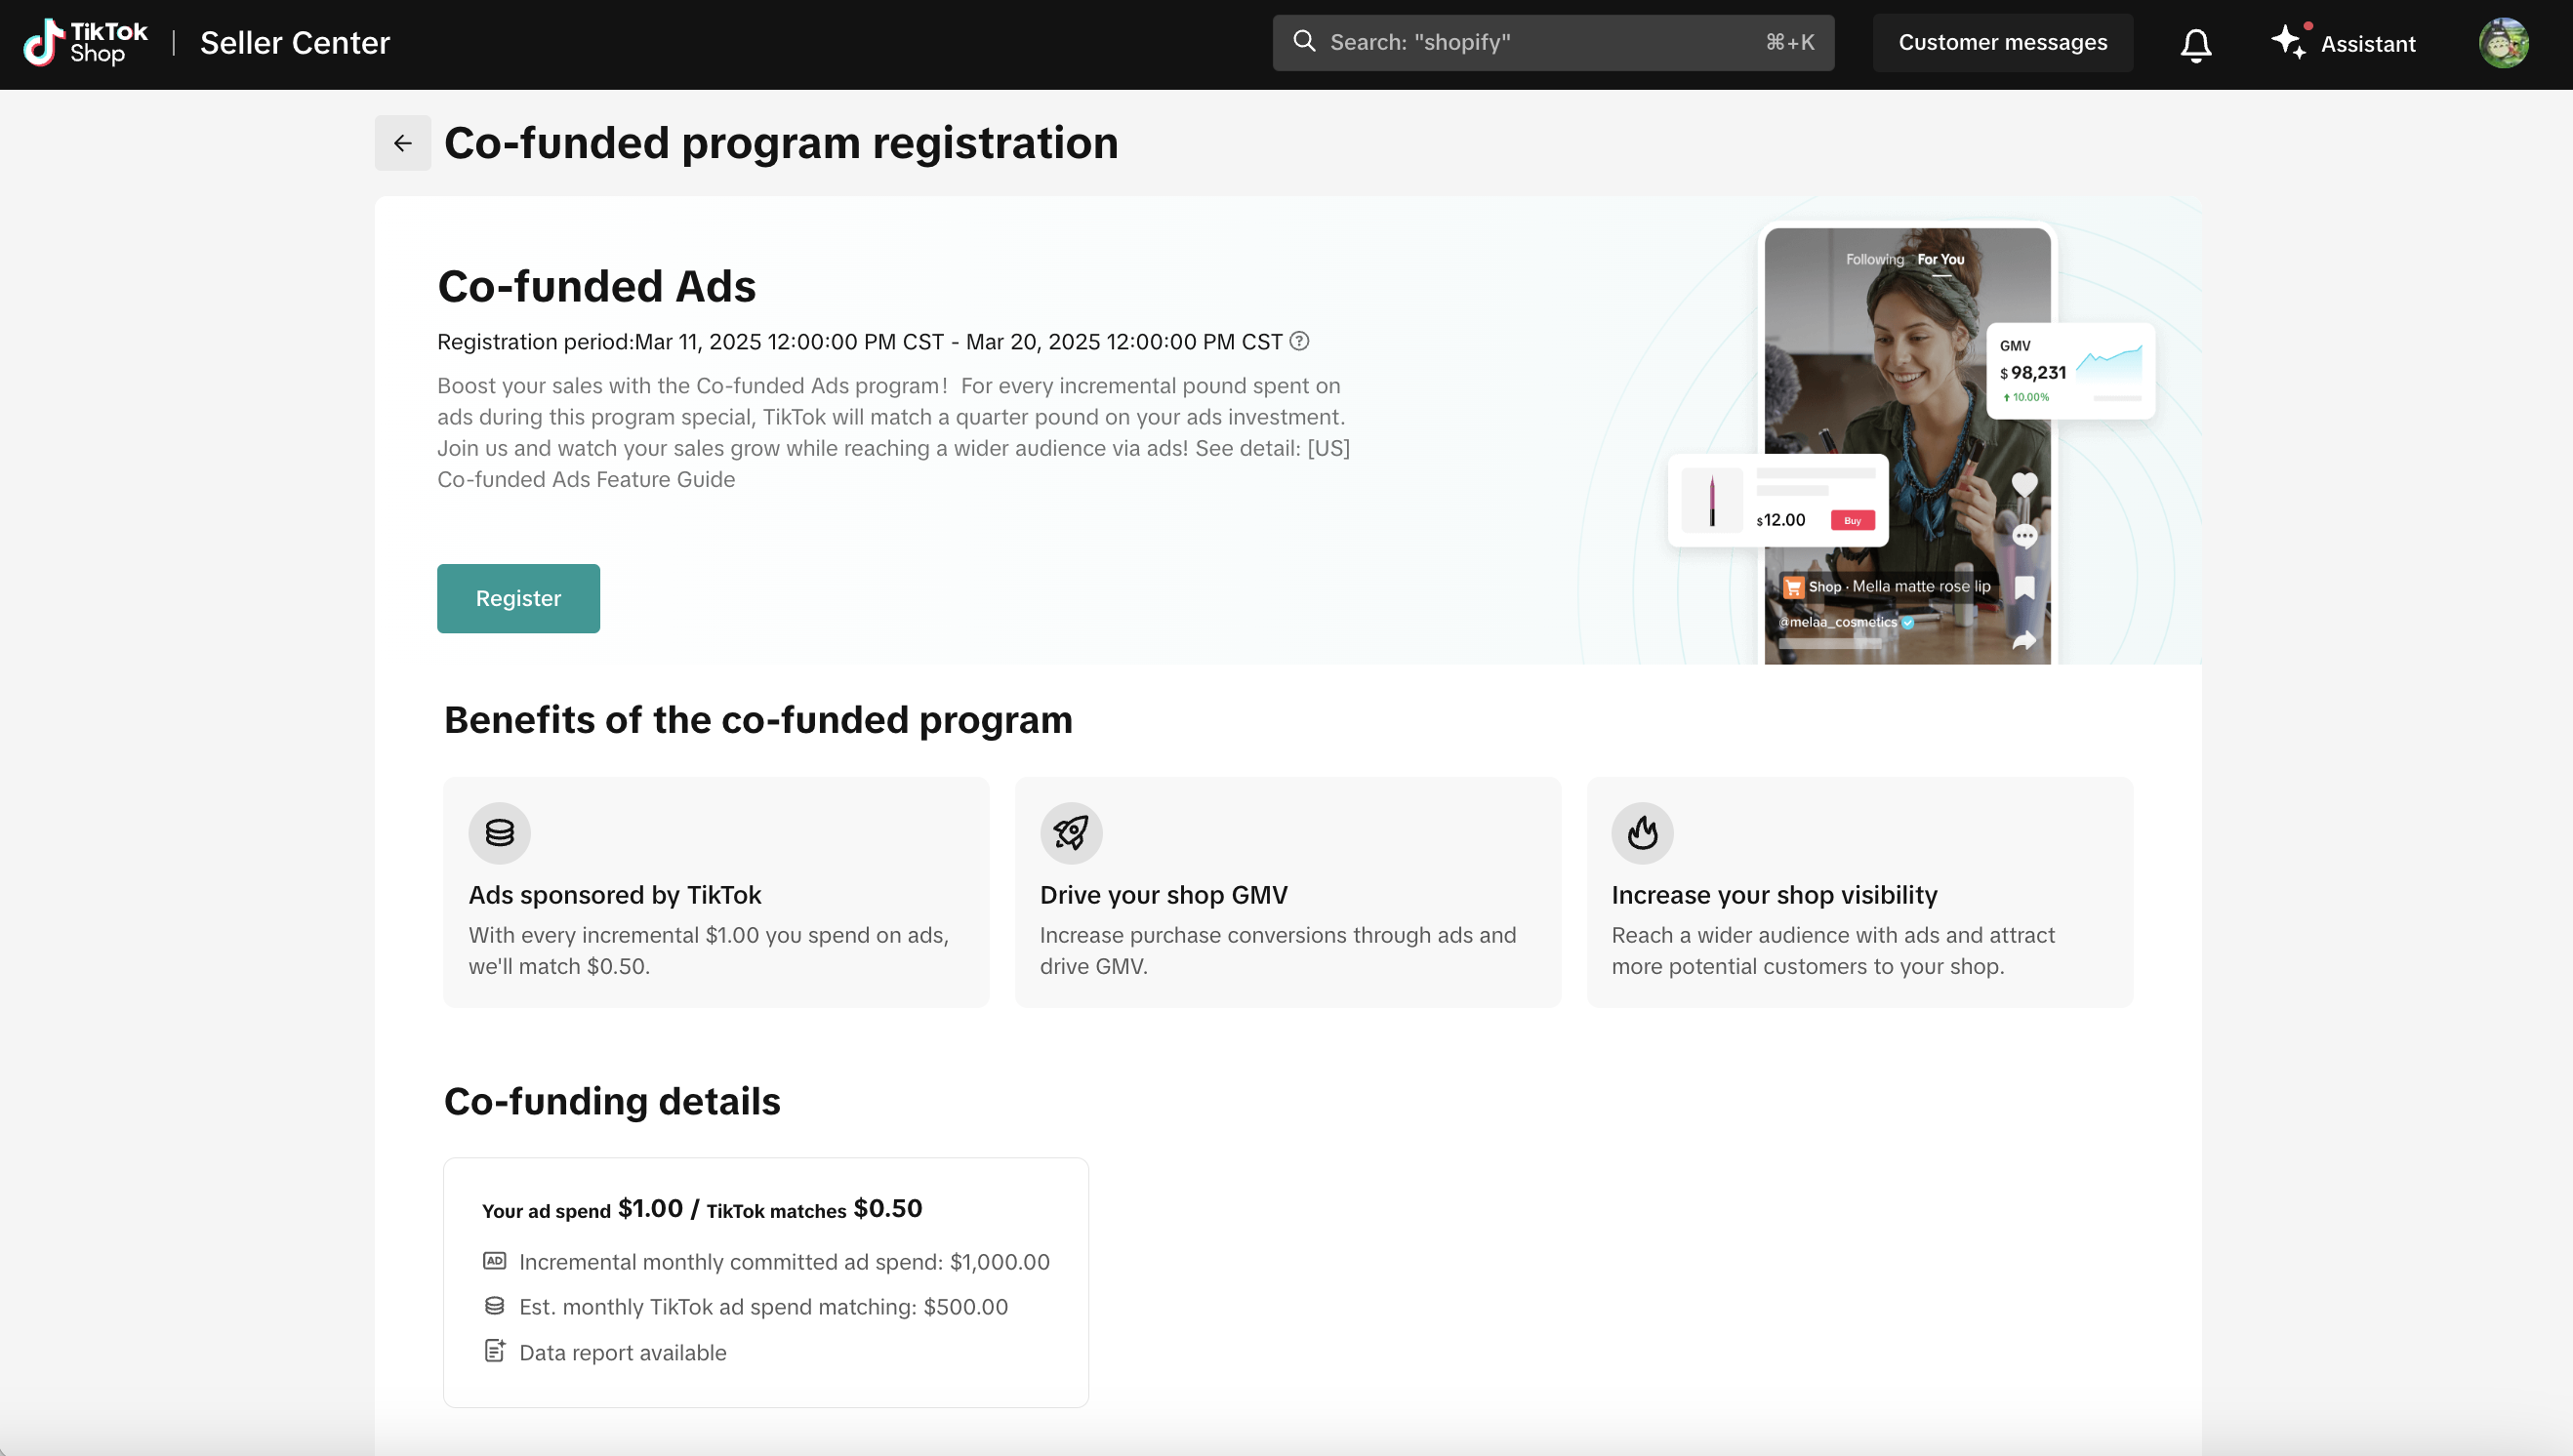Open Customer messages

coord(2002,43)
